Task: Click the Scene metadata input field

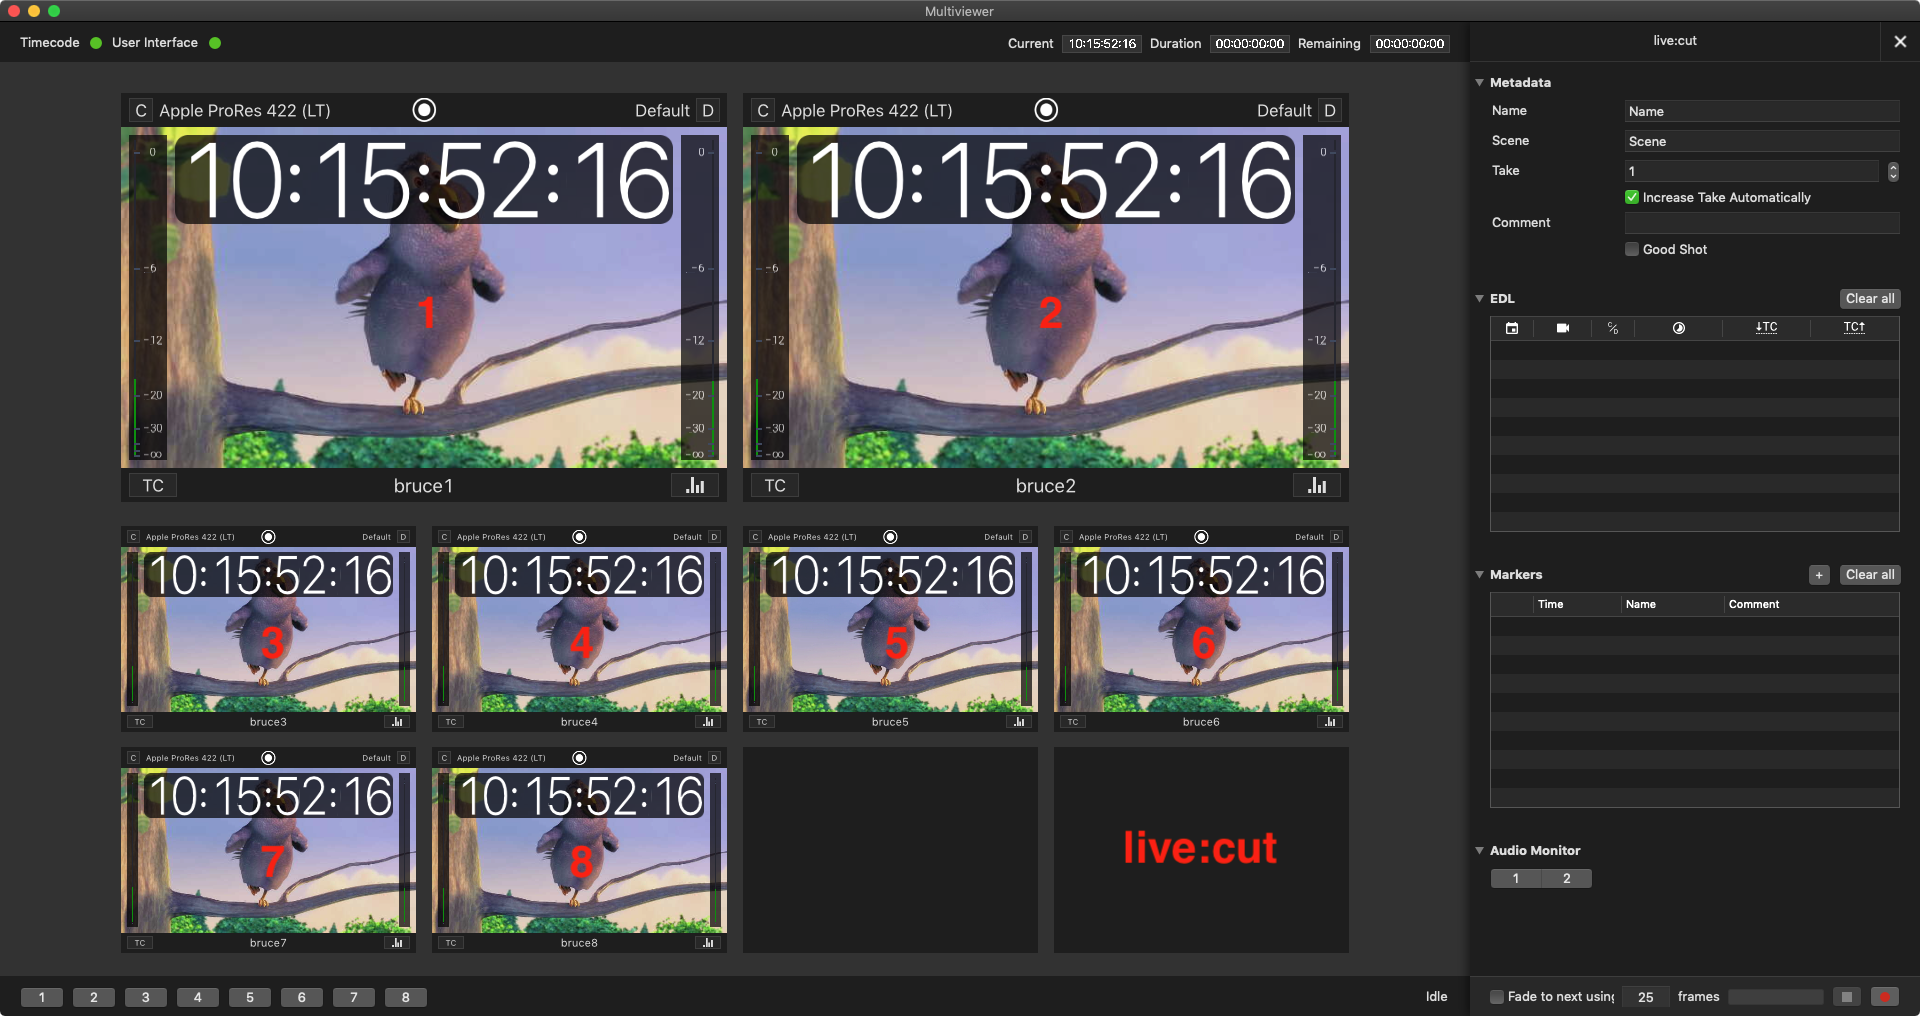Action: click(x=1762, y=141)
